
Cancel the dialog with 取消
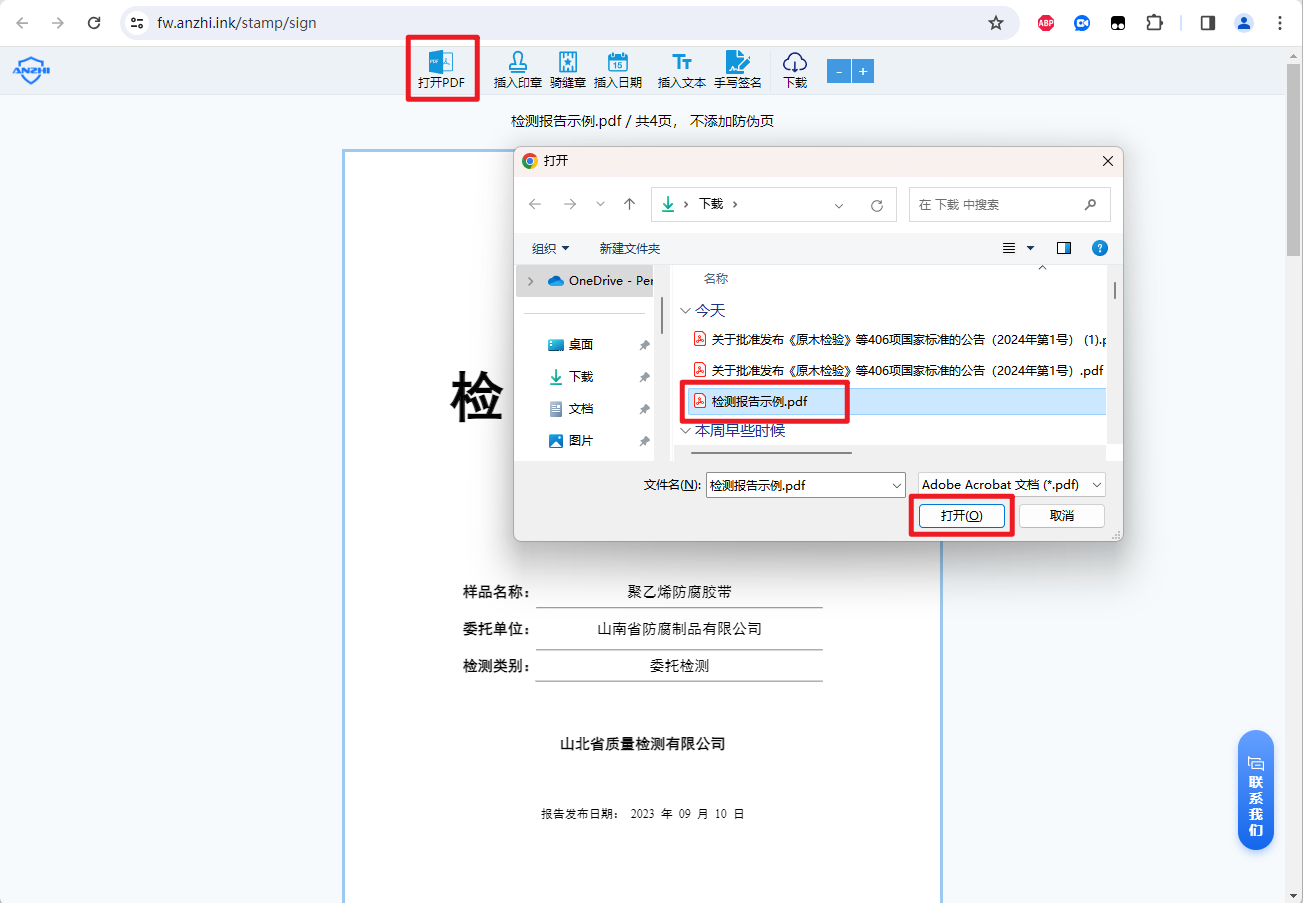click(x=1061, y=515)
